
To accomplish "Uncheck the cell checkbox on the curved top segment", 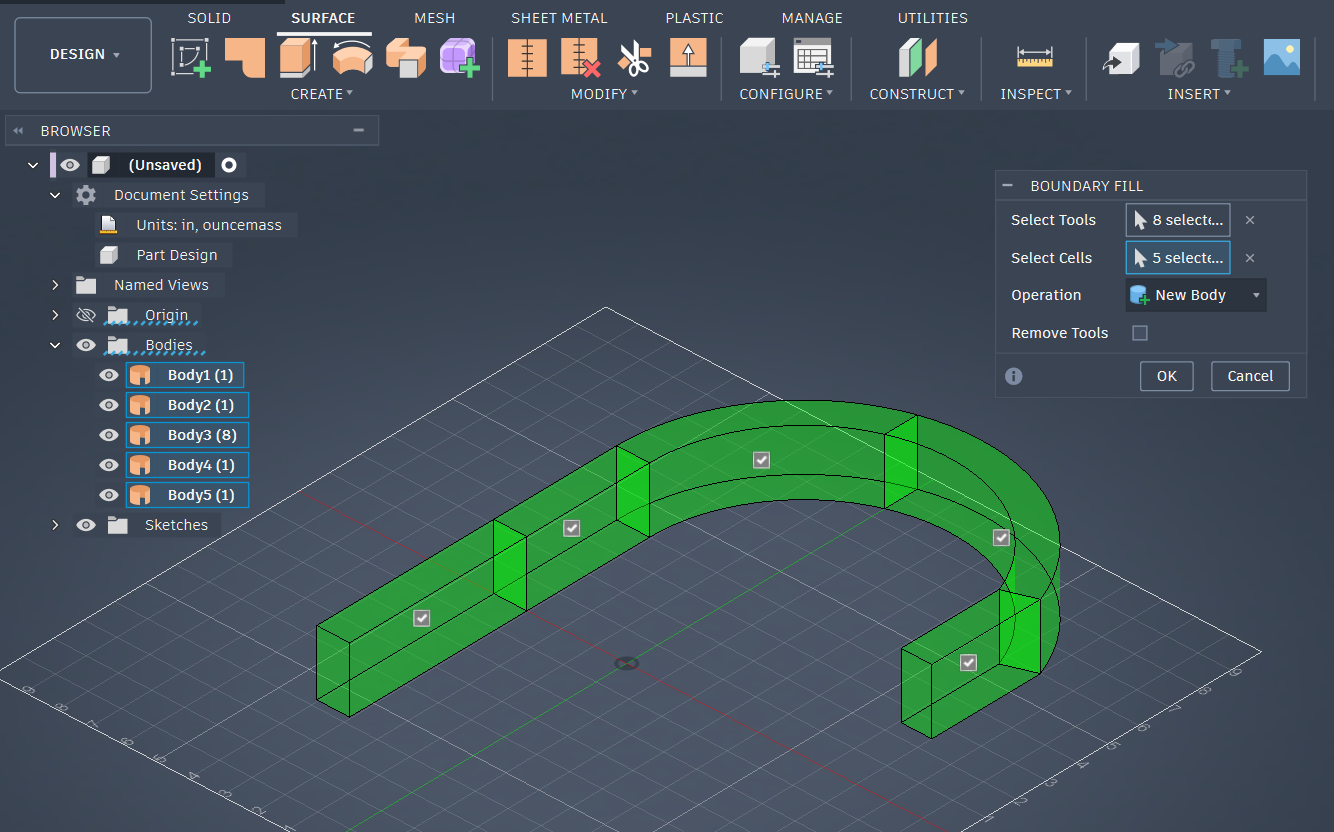I will tap(762, 460).
